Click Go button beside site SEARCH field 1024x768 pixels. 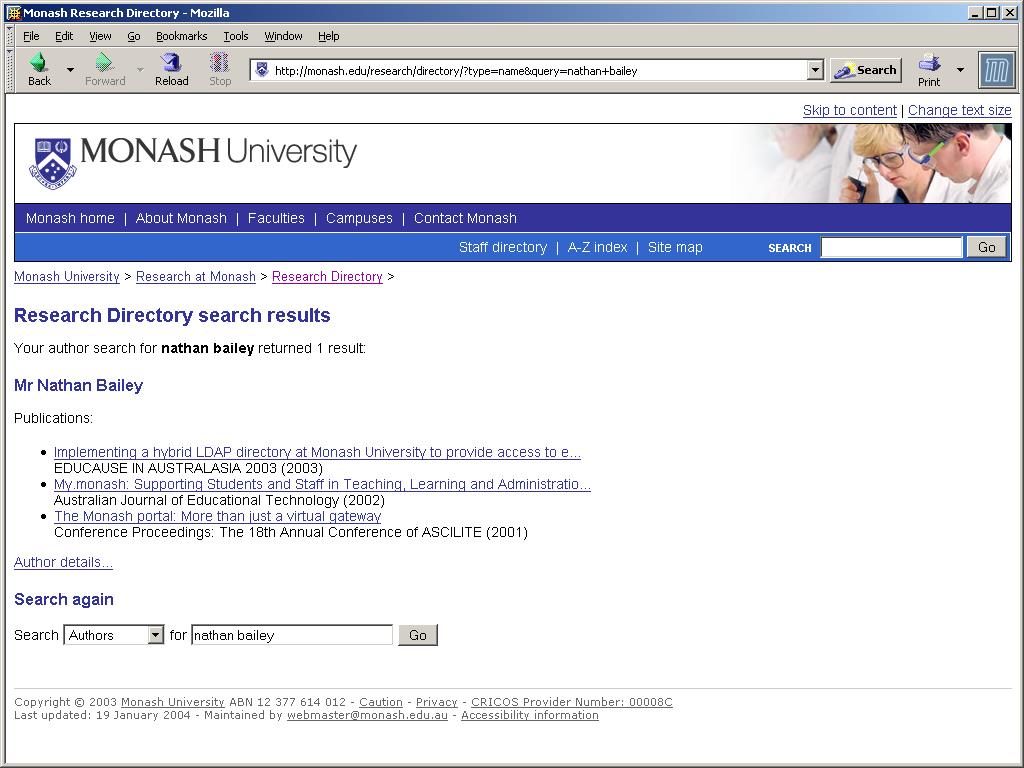[x=986, y=248]
